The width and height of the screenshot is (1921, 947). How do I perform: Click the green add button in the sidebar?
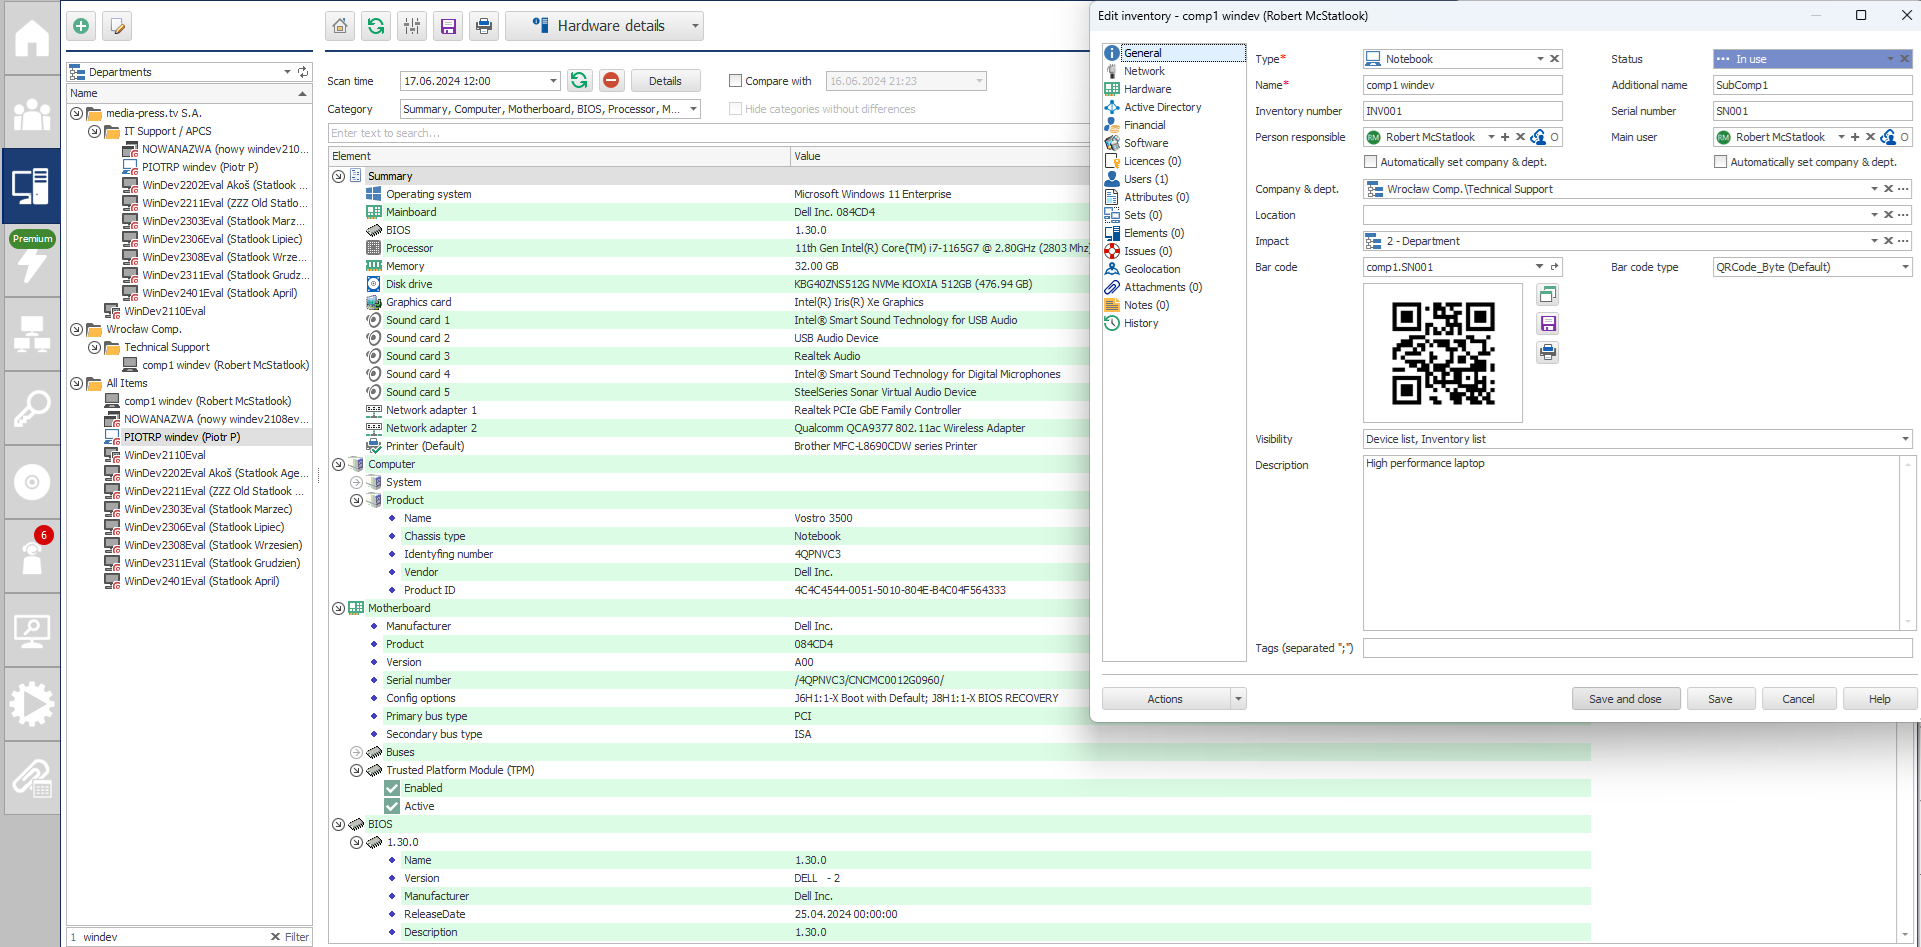coord(81,27)
